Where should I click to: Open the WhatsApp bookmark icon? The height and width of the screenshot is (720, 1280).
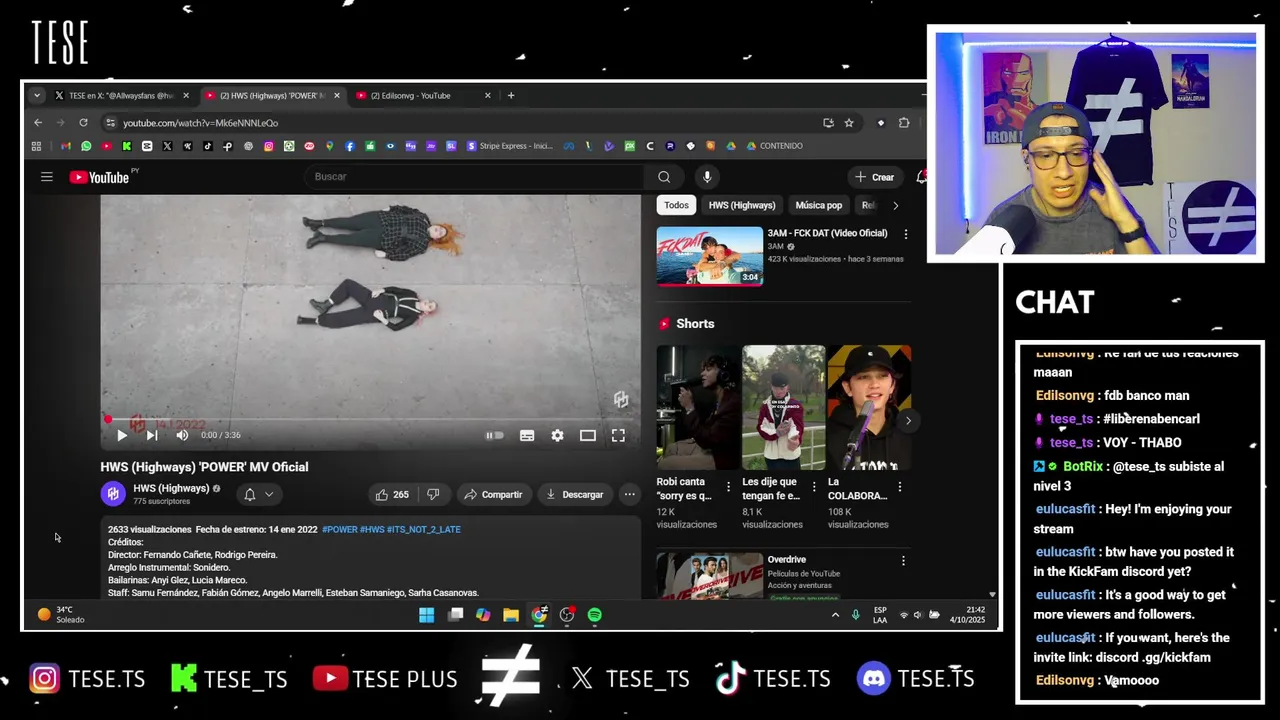coord(86,146)
